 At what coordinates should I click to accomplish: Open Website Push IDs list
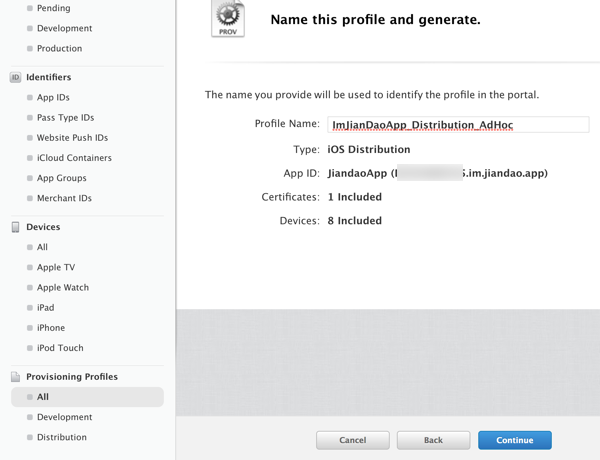click(72, 138)
